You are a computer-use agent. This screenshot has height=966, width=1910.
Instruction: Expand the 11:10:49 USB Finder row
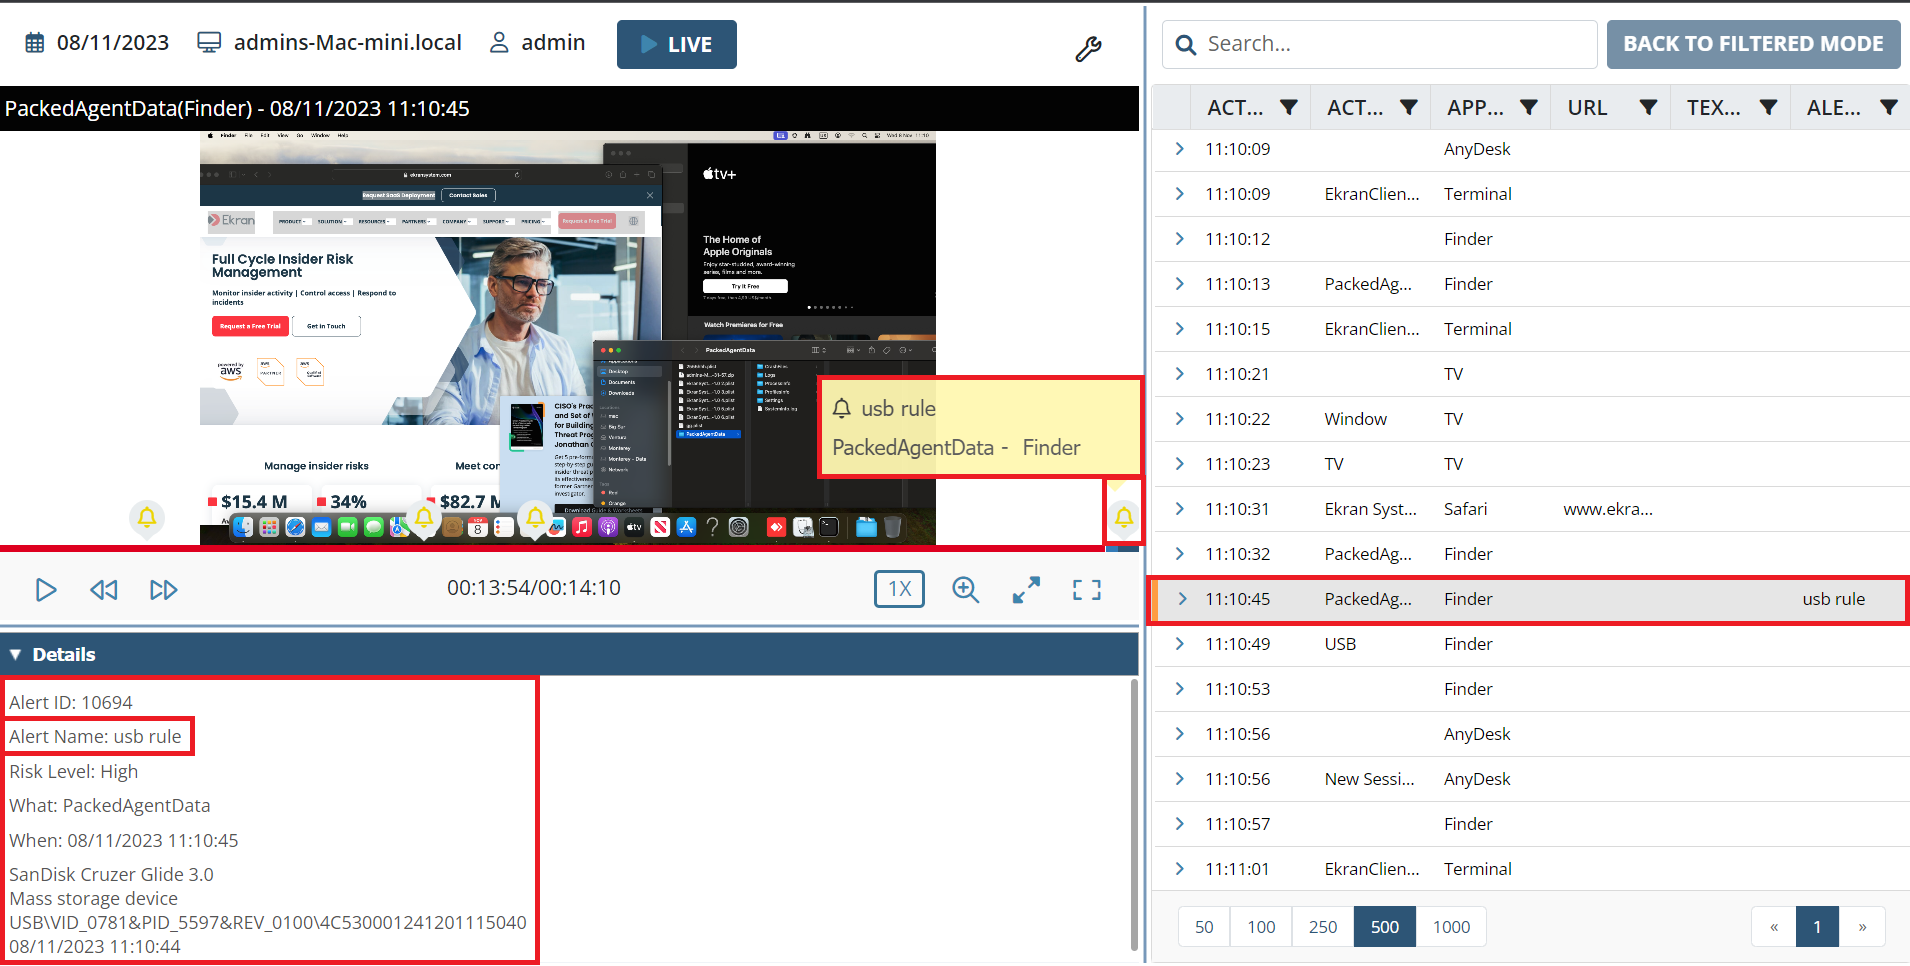(1180, 644)
